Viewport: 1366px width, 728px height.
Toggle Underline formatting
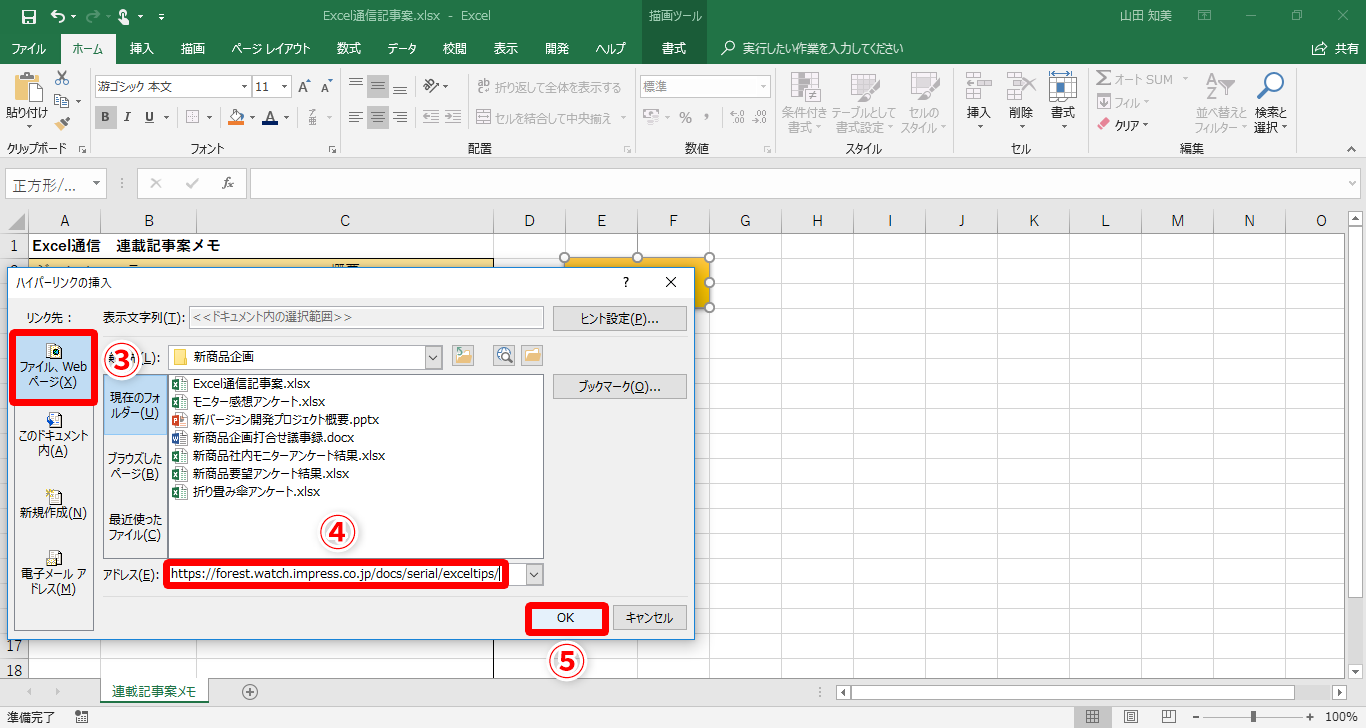point(150,117)
